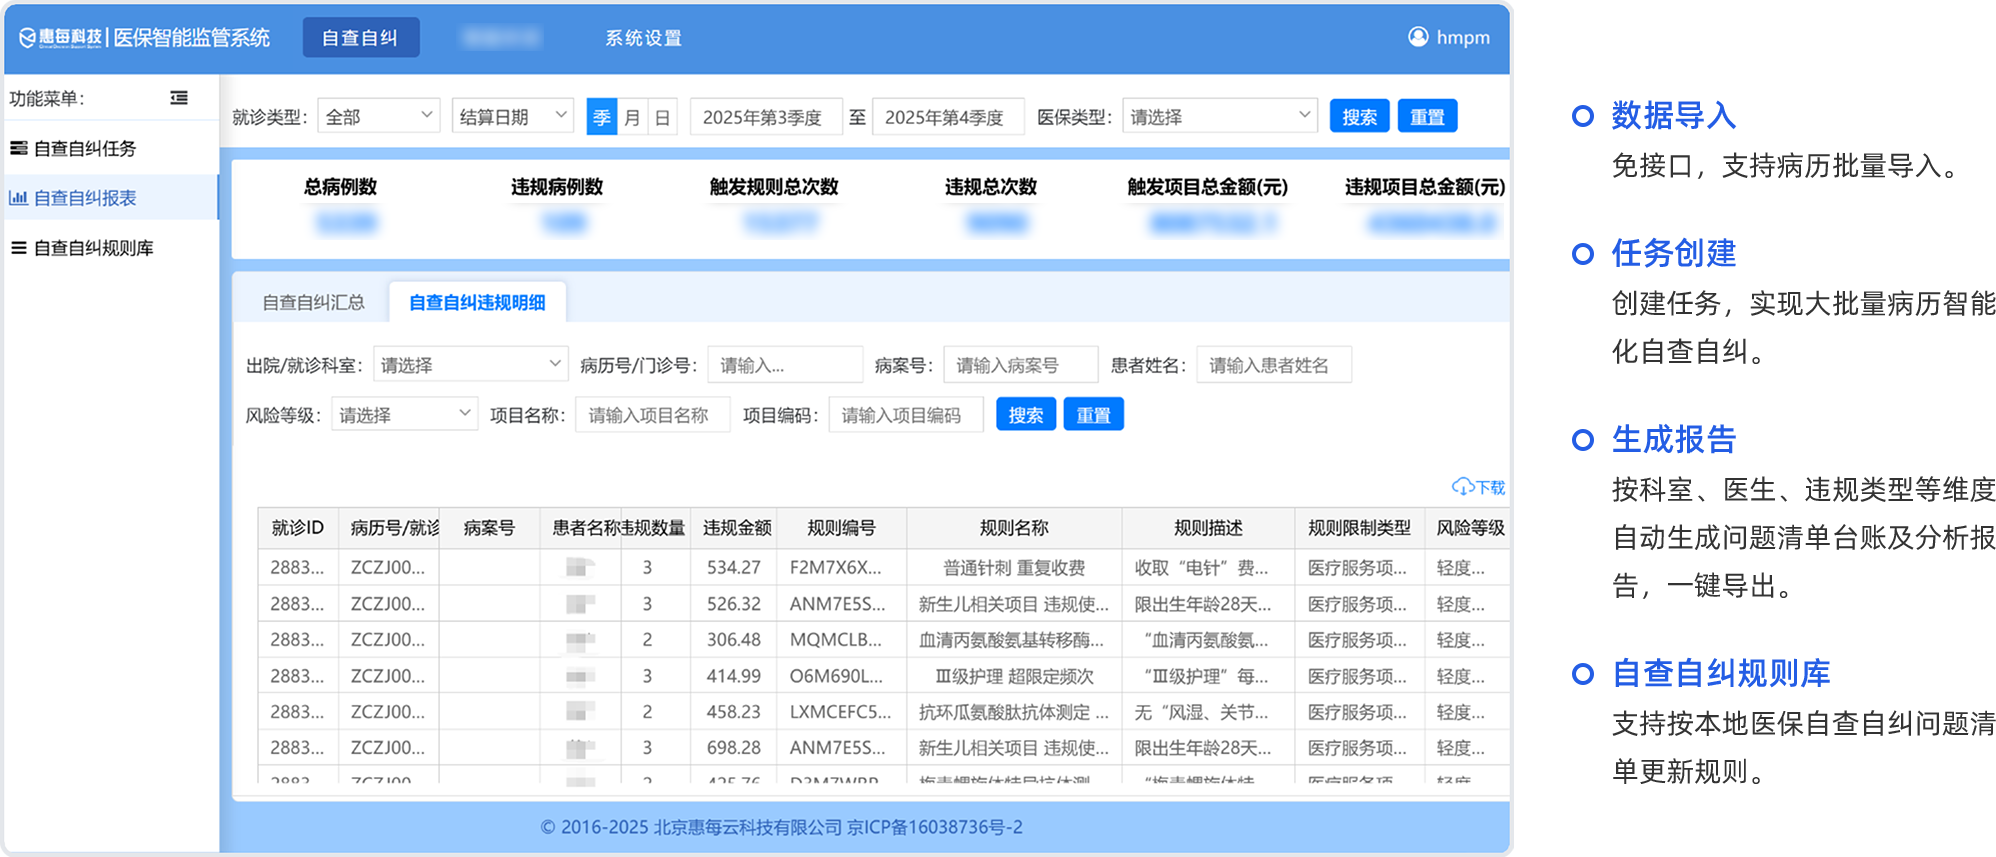Image resolution: width=1996 pixels, height=857 pixels.
Task: Click the 惠每科技 logo icon
Action: pyautogui.click(x=28, y=38)
